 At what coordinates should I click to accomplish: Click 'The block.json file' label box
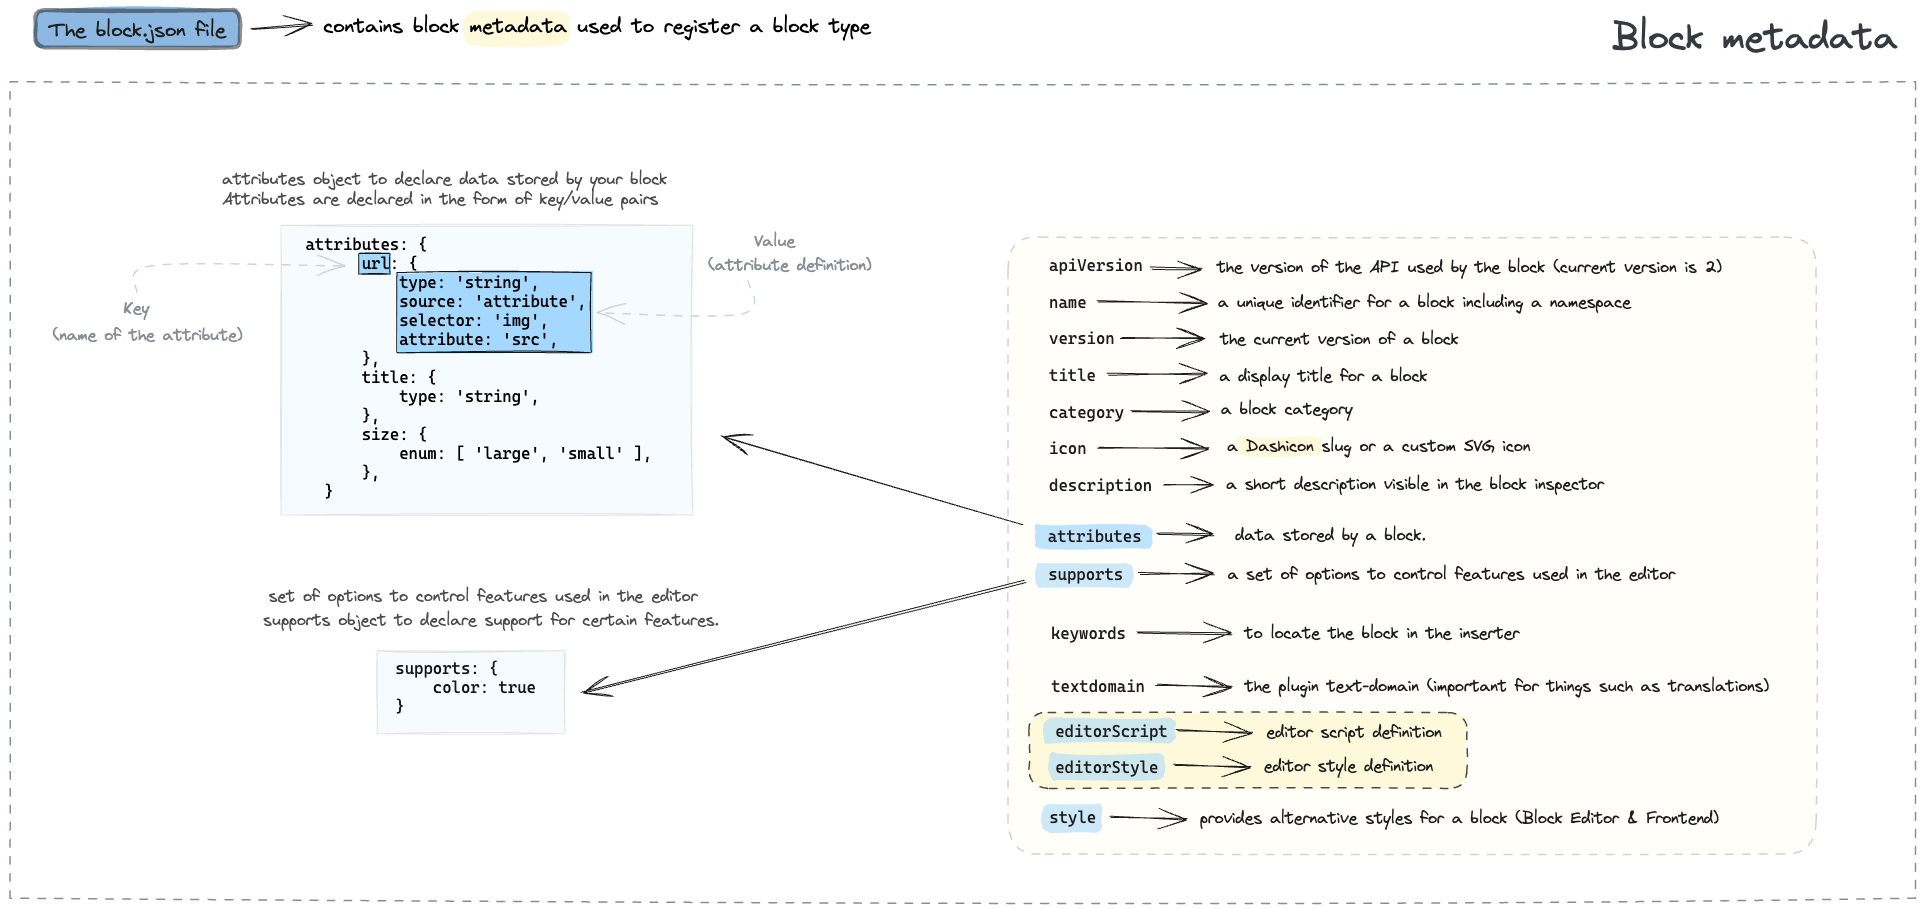pyautogui.click(x=138, y=29)
